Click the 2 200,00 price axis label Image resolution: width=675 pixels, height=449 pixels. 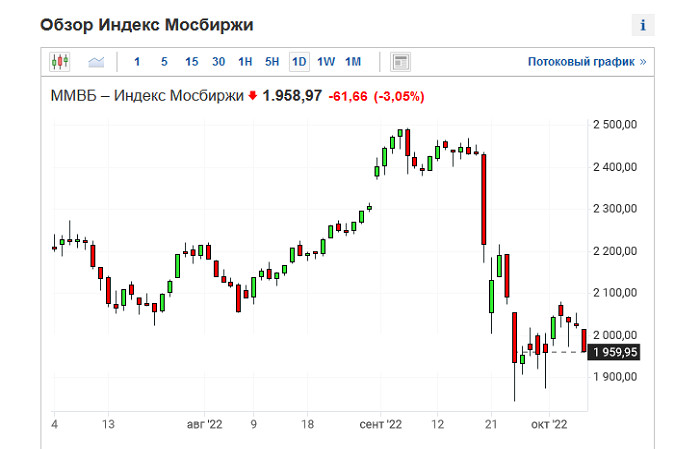coord(615,251)
